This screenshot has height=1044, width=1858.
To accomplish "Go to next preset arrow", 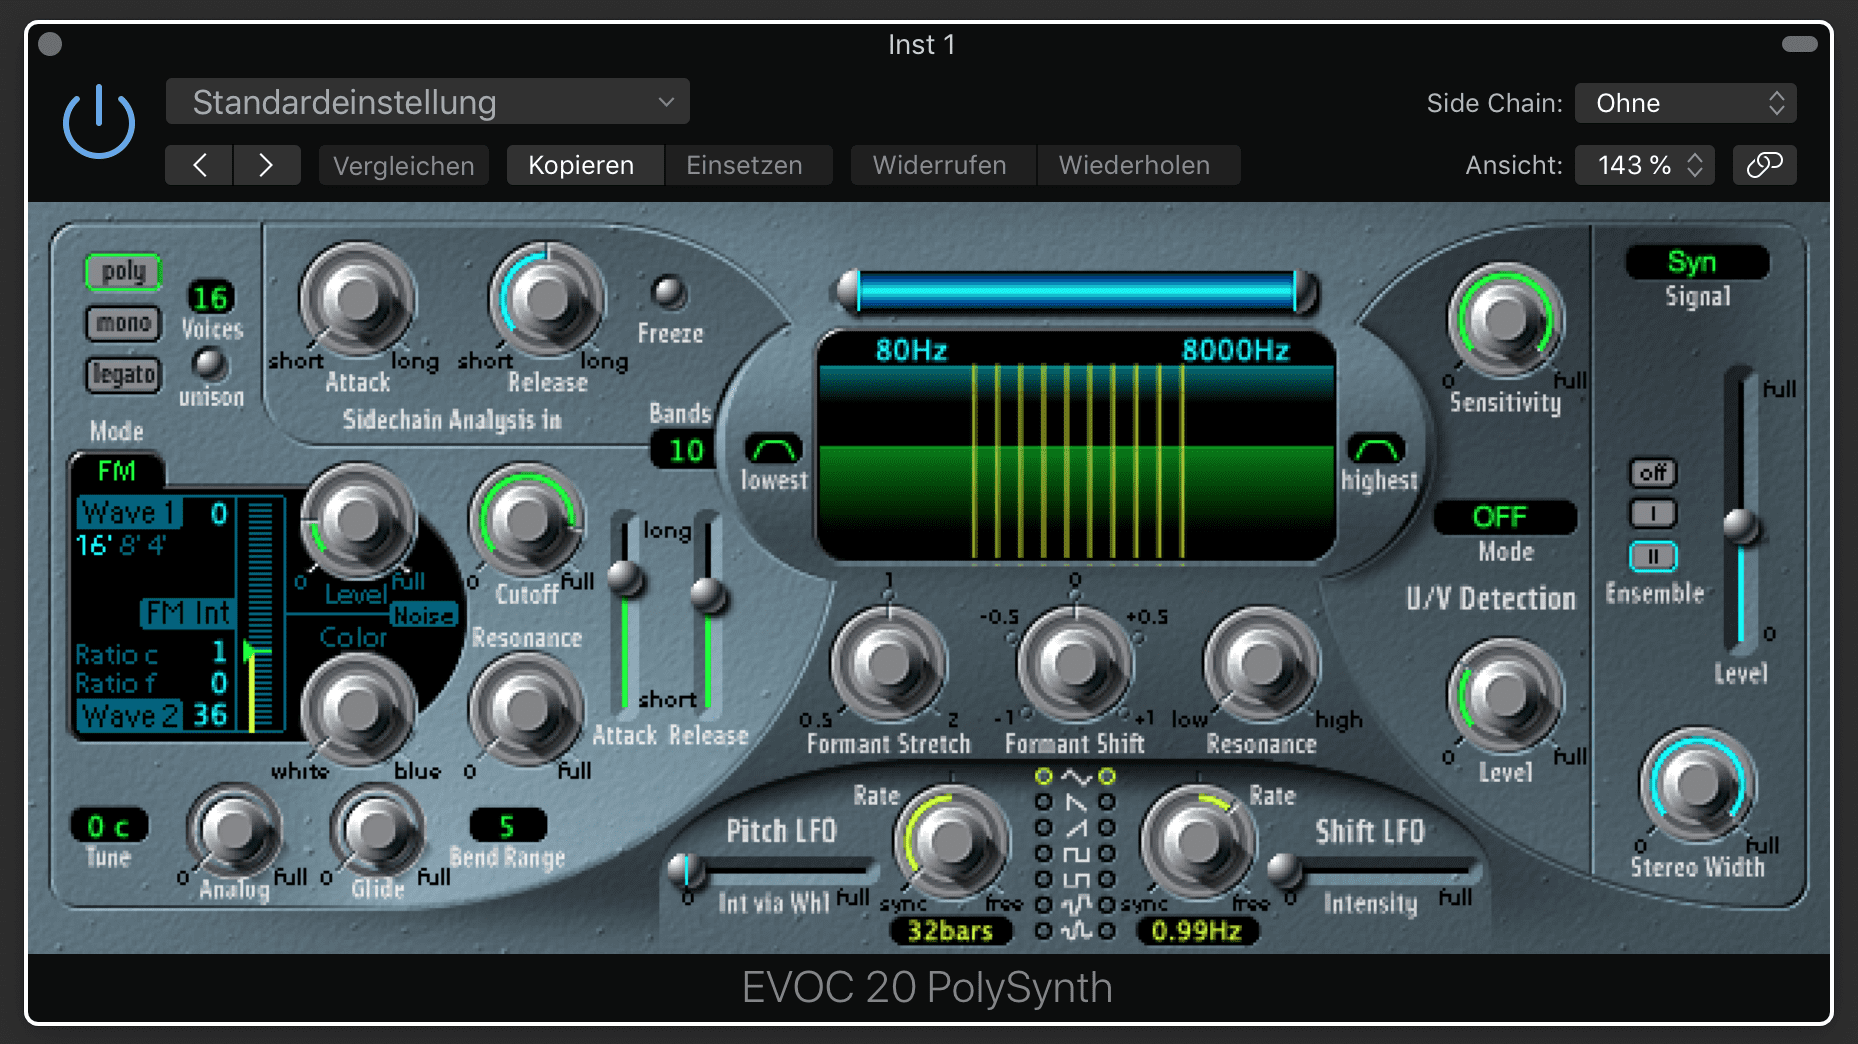I will [266, 165].
